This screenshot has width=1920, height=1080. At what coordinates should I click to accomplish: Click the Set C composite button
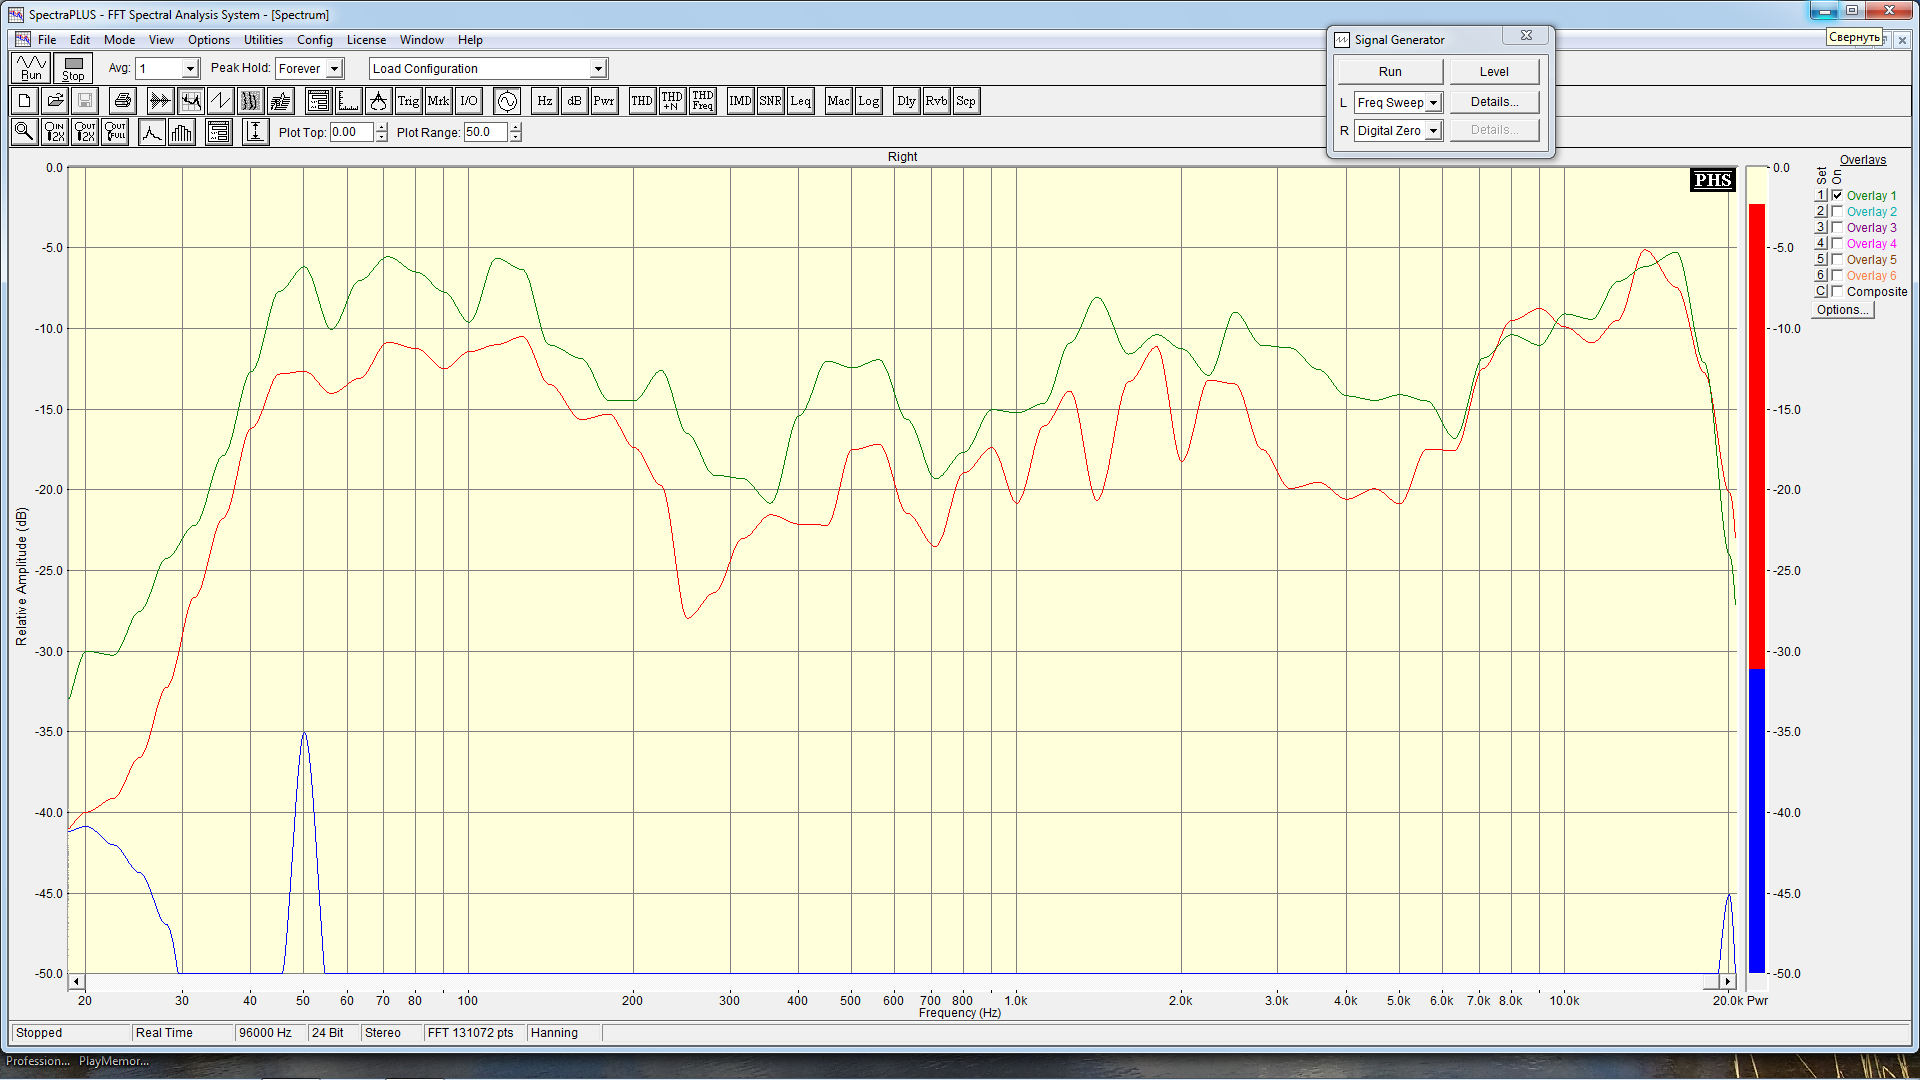click(x=1821, y=292)
